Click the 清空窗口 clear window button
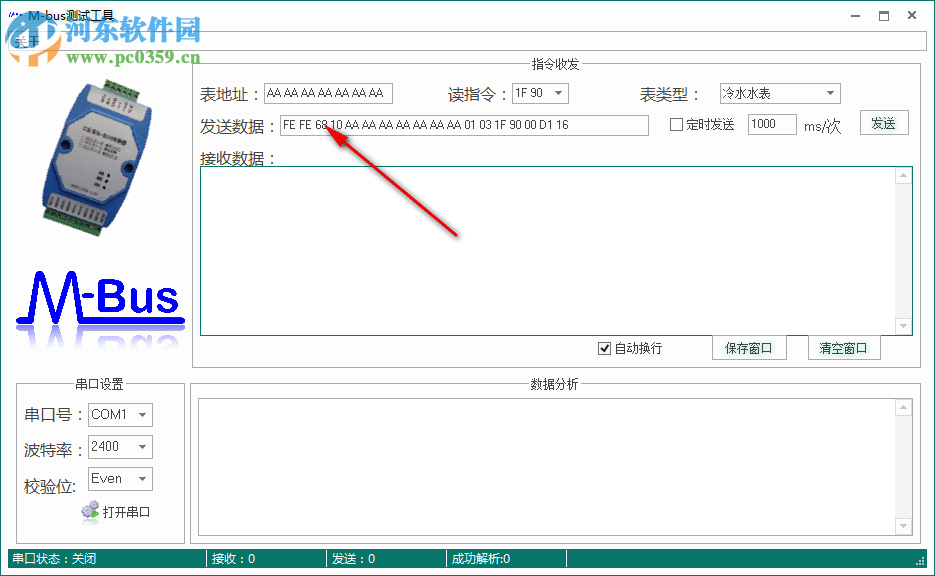The image size is (935, 576). click(845, 347)
